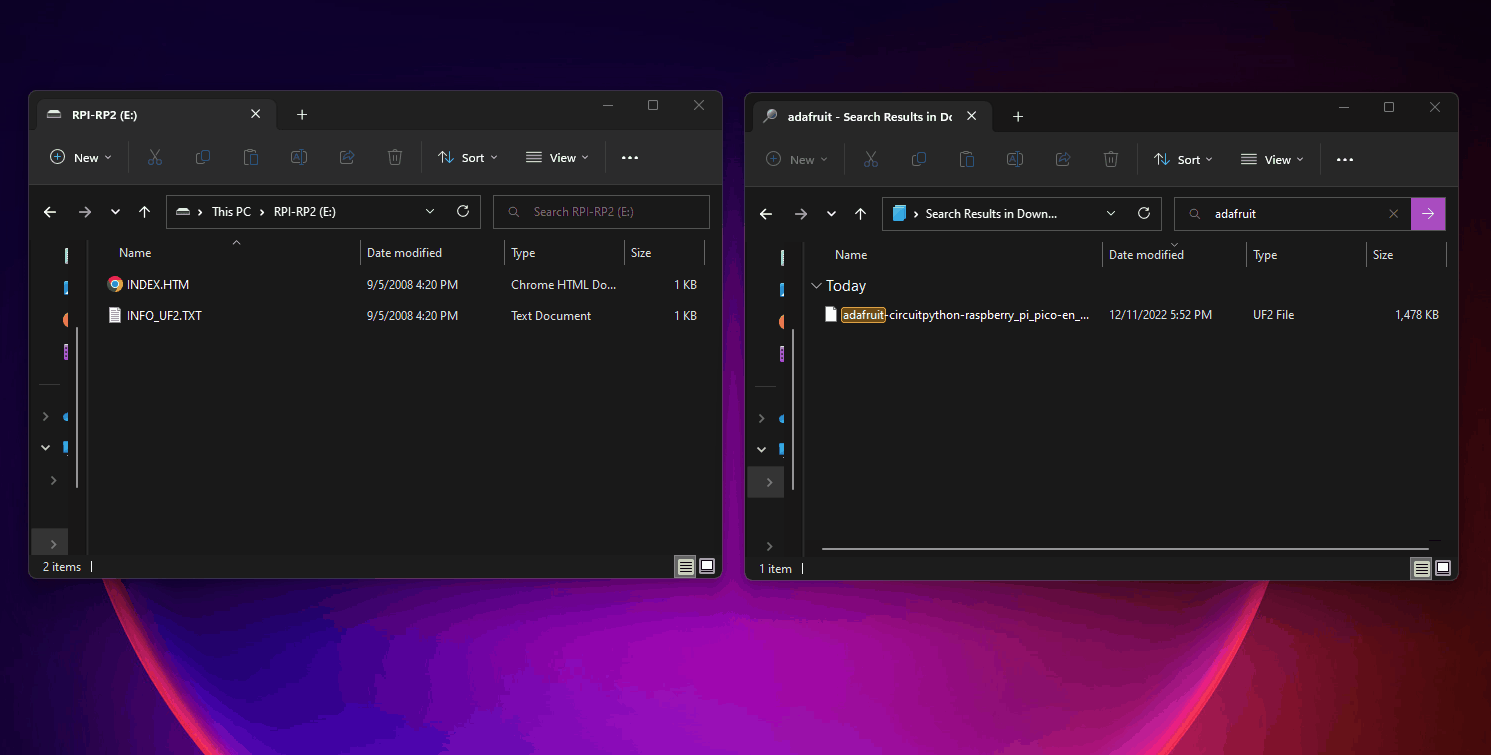Open Sort dropdown in RPI-RP2 window
The height and width of the screenshot is (755, 1491).
click(469, 157)
